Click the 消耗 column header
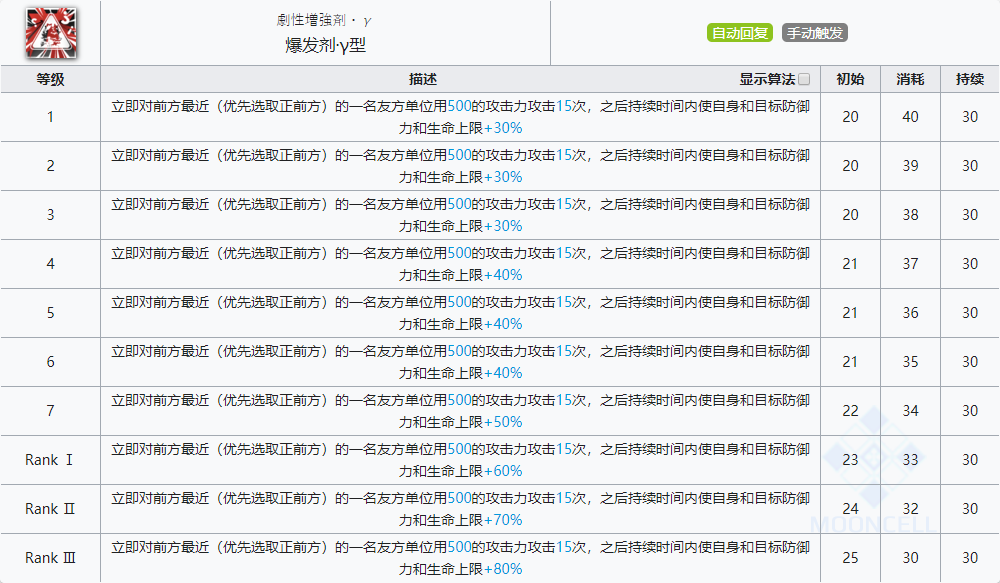The height and width of the screenshot is (583, 1000). 910,79
